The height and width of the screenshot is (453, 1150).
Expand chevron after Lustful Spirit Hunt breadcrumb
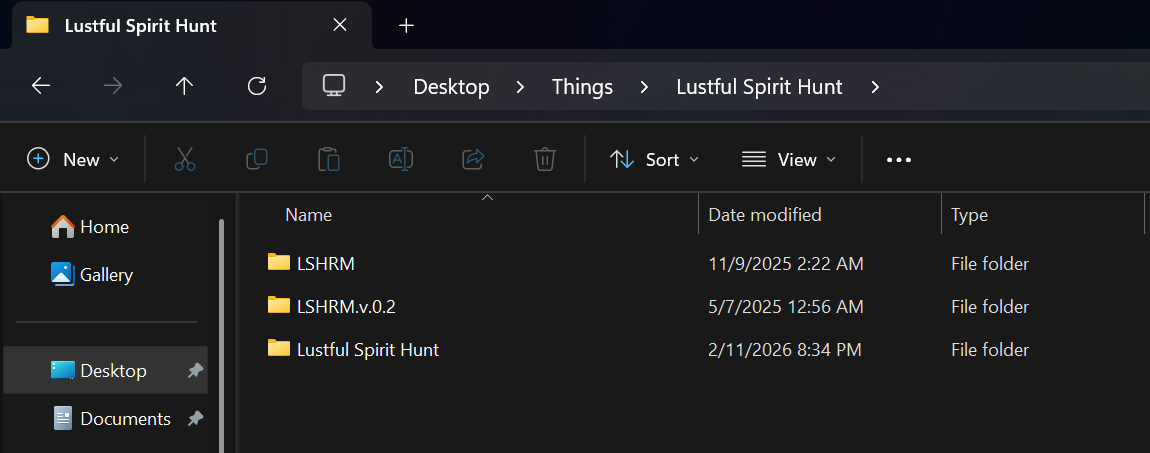pyautogui.click(x=875, y=87)
